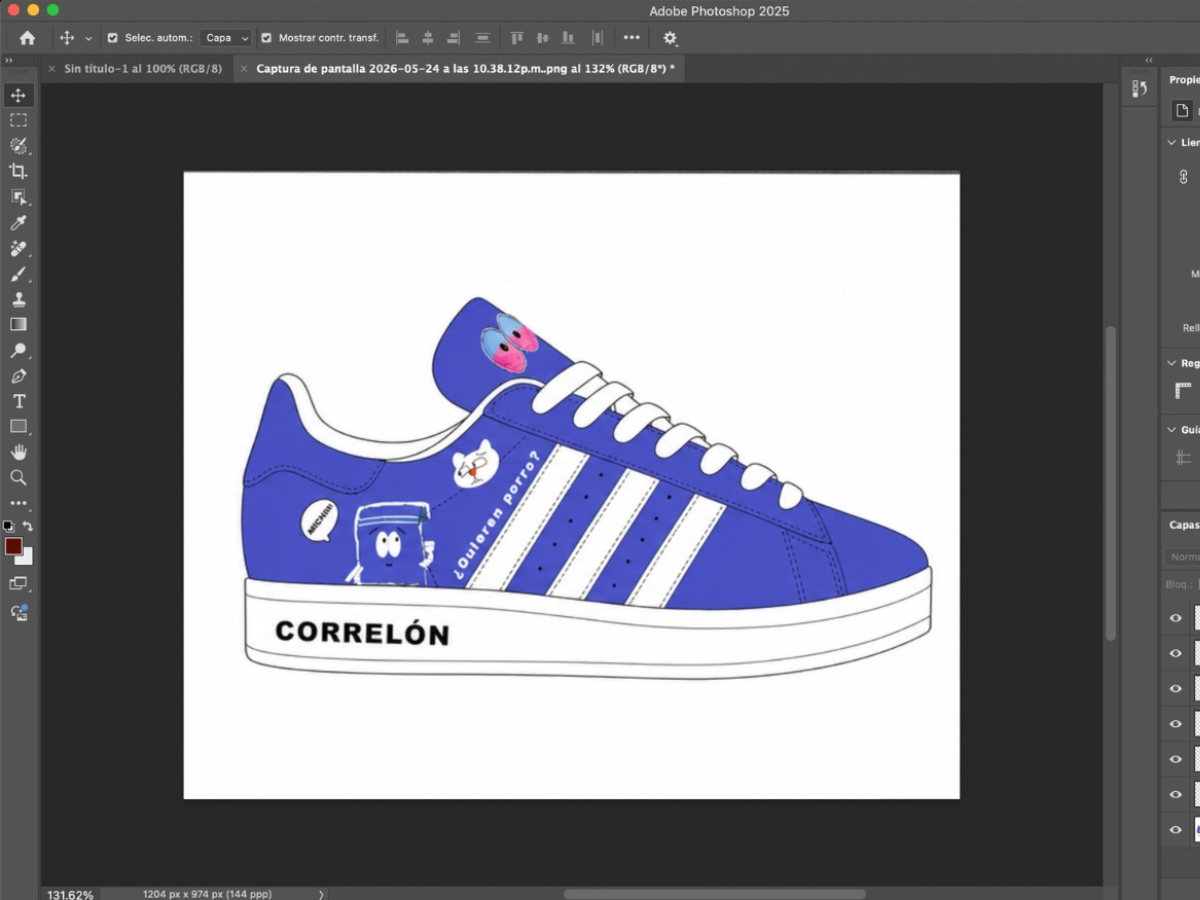Click the chain link icon in Properties

coord(1184,176)
